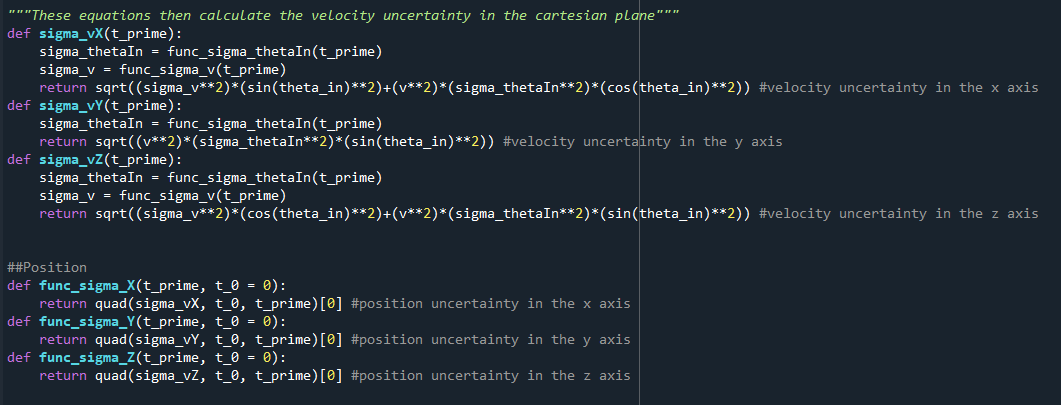Click the comment 'velocity uncertainty in the y axis'
The image size is (1061, 405).
click(643, 141)
